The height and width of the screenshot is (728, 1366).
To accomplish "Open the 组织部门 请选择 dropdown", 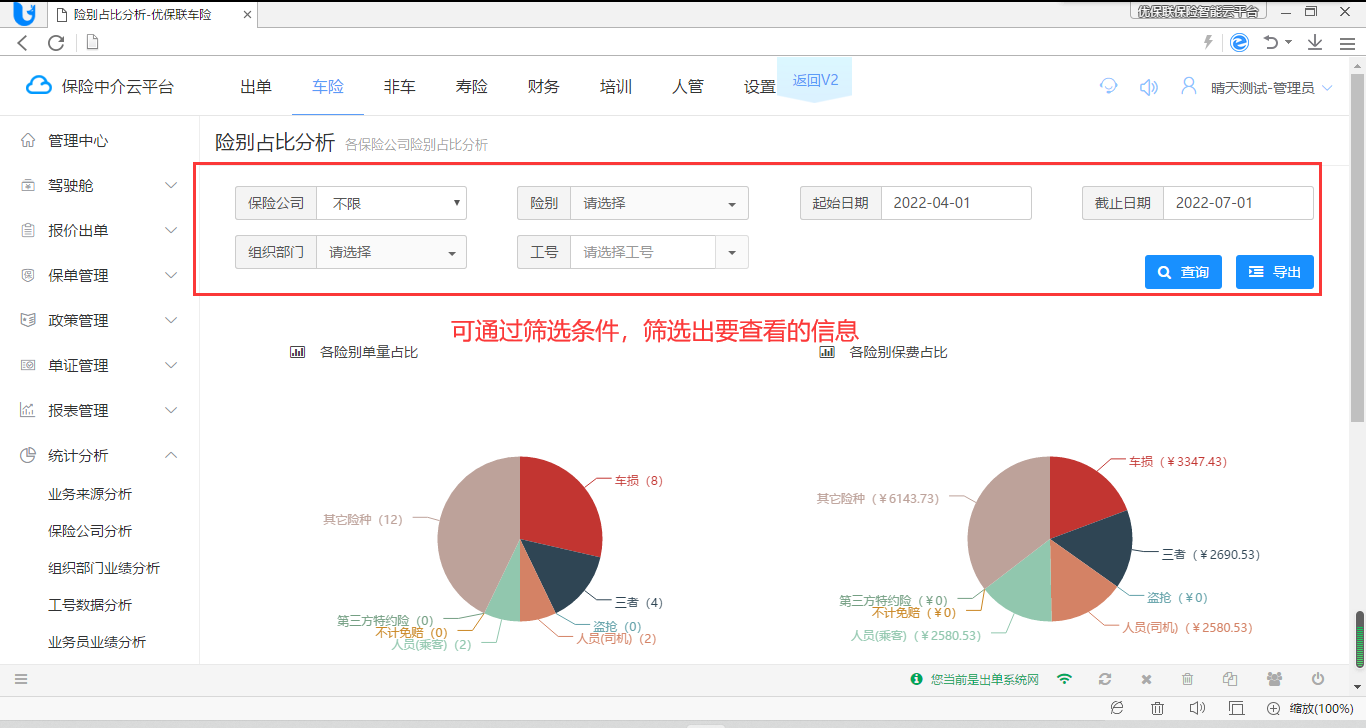I will (391, 252).
